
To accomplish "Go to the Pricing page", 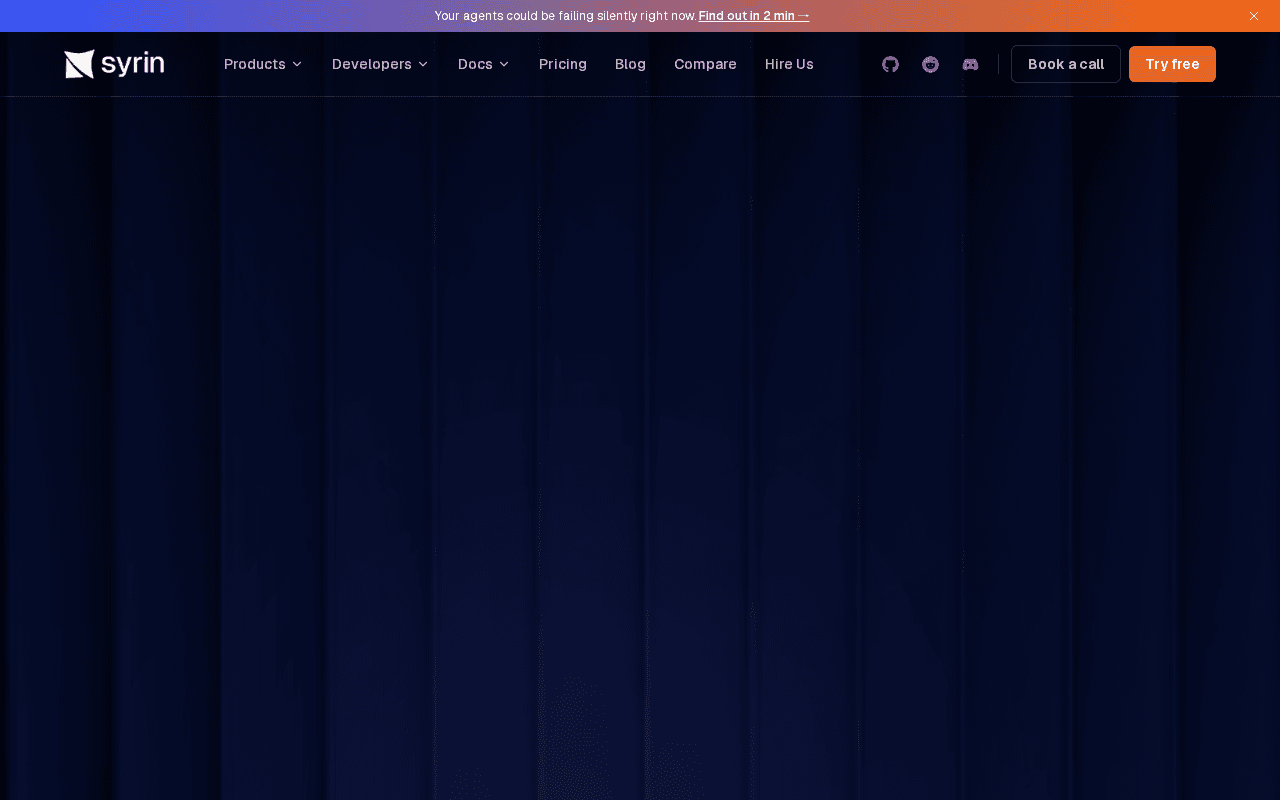I will pos(563,64).
